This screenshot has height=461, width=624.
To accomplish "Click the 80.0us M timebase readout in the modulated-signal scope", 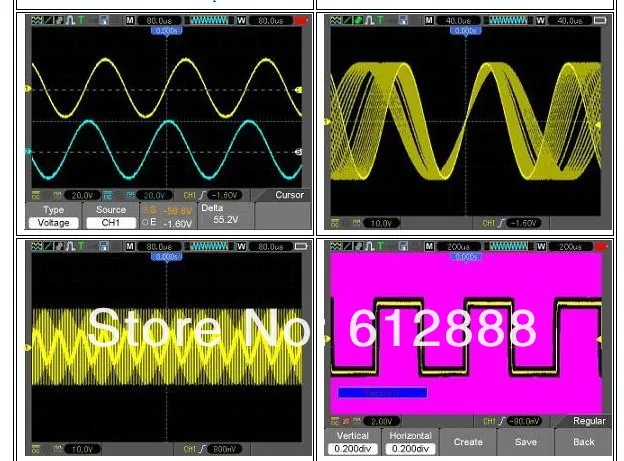I will pos(159,247).
